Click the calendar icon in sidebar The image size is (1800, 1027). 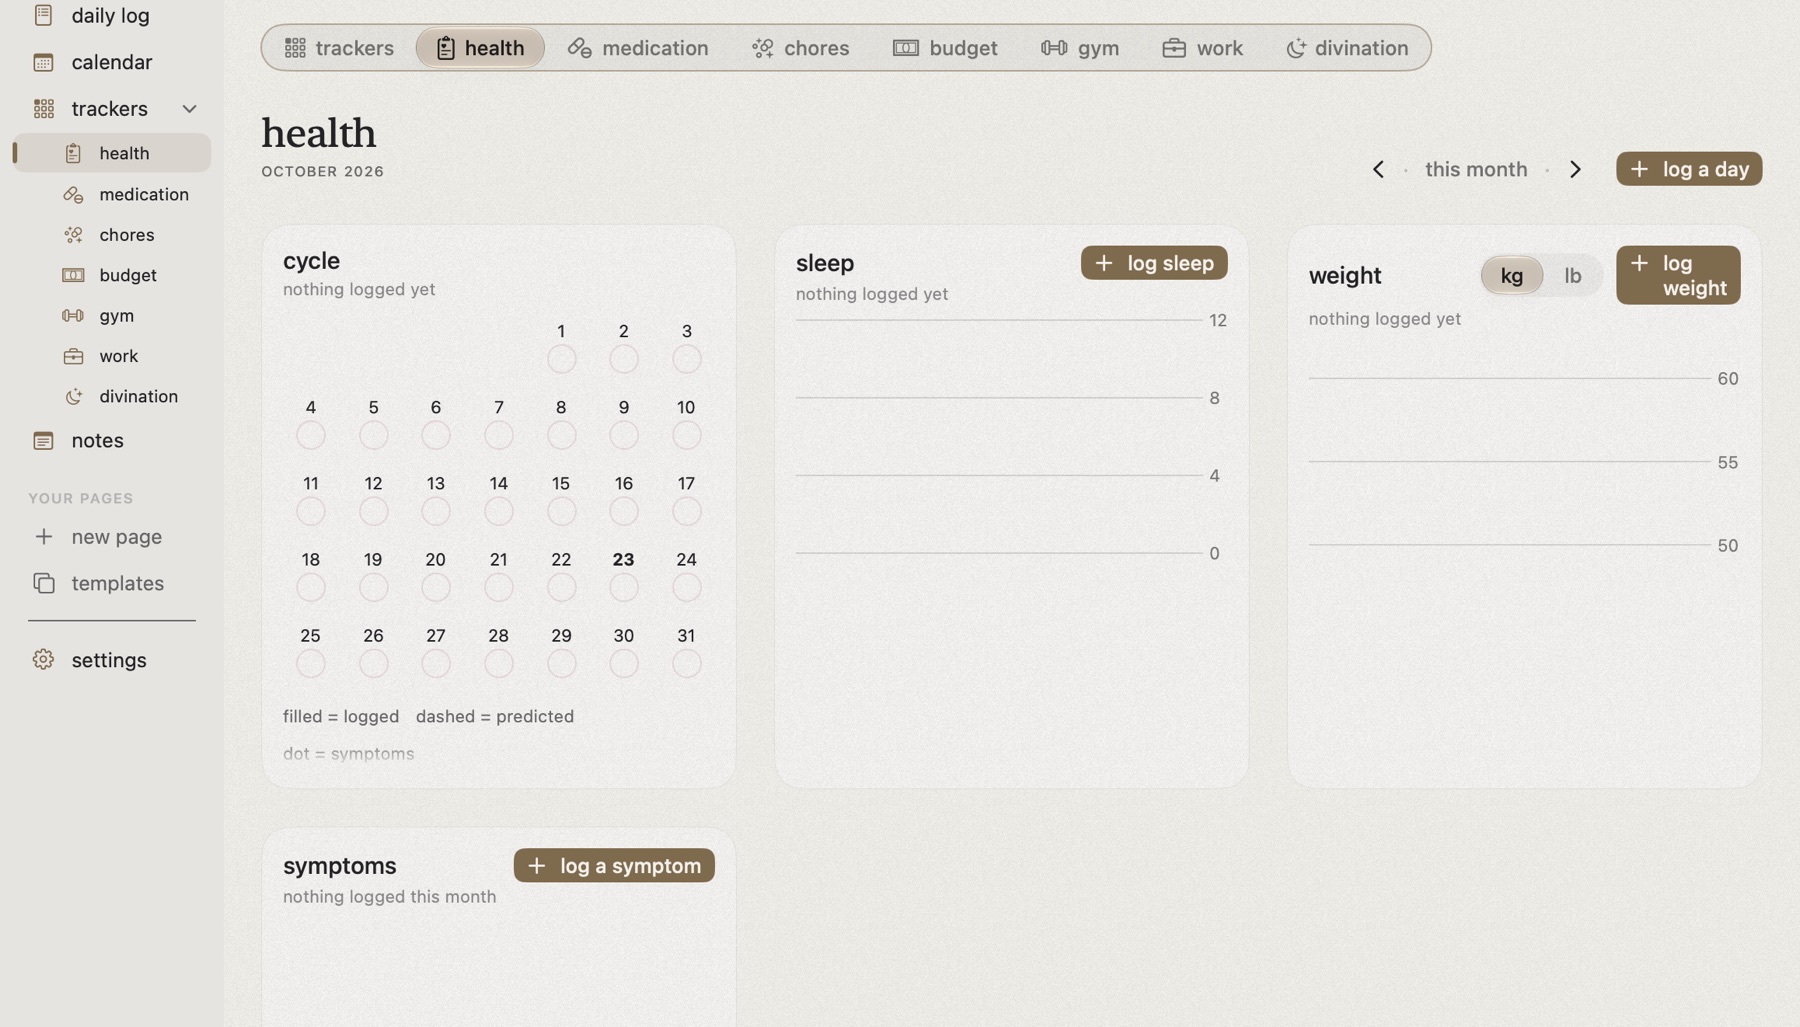click(43, 62)
